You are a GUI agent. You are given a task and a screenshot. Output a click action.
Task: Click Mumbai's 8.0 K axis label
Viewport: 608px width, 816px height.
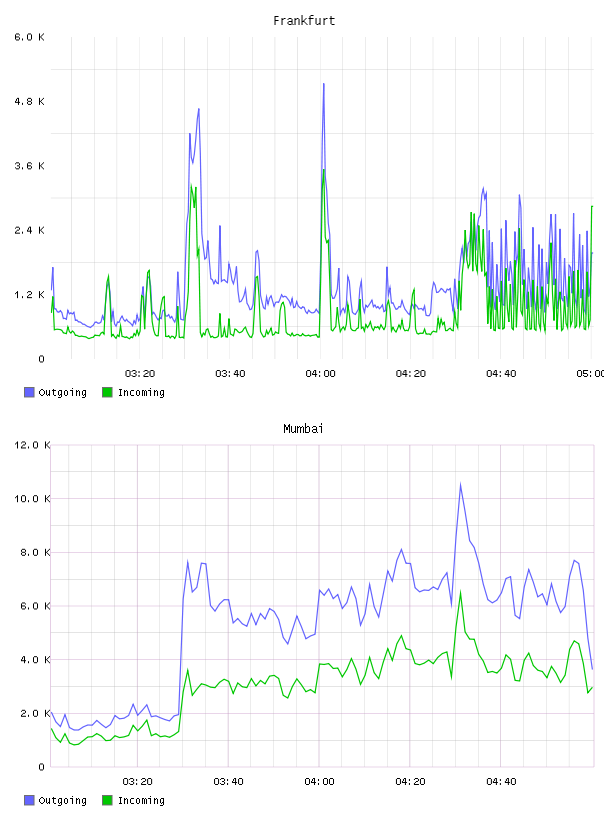coord(35,552)
